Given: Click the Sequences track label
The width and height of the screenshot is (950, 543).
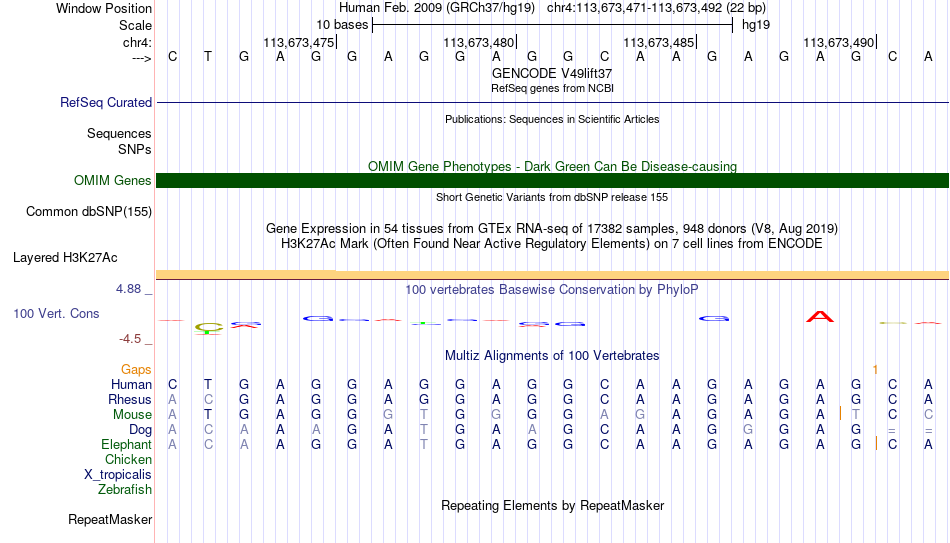Looking at the screenshot, I should point(119,133).
